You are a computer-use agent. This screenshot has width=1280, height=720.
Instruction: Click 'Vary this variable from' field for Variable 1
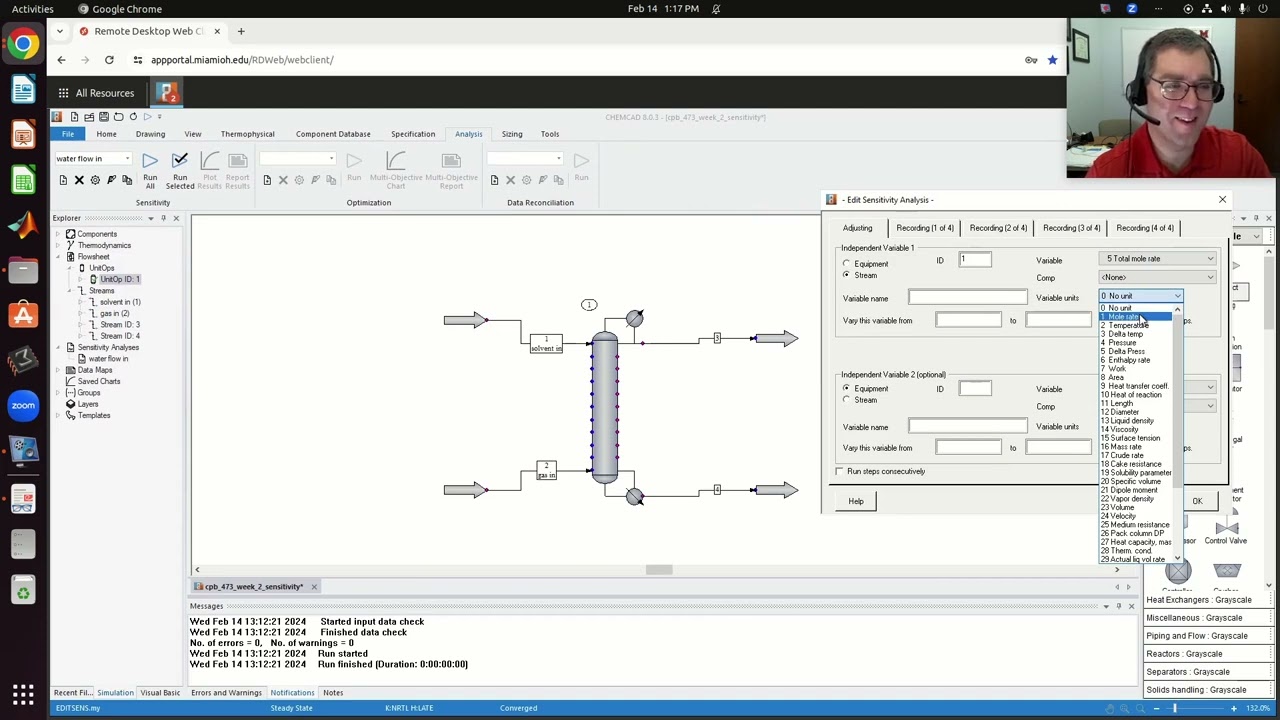pos(968,321)
